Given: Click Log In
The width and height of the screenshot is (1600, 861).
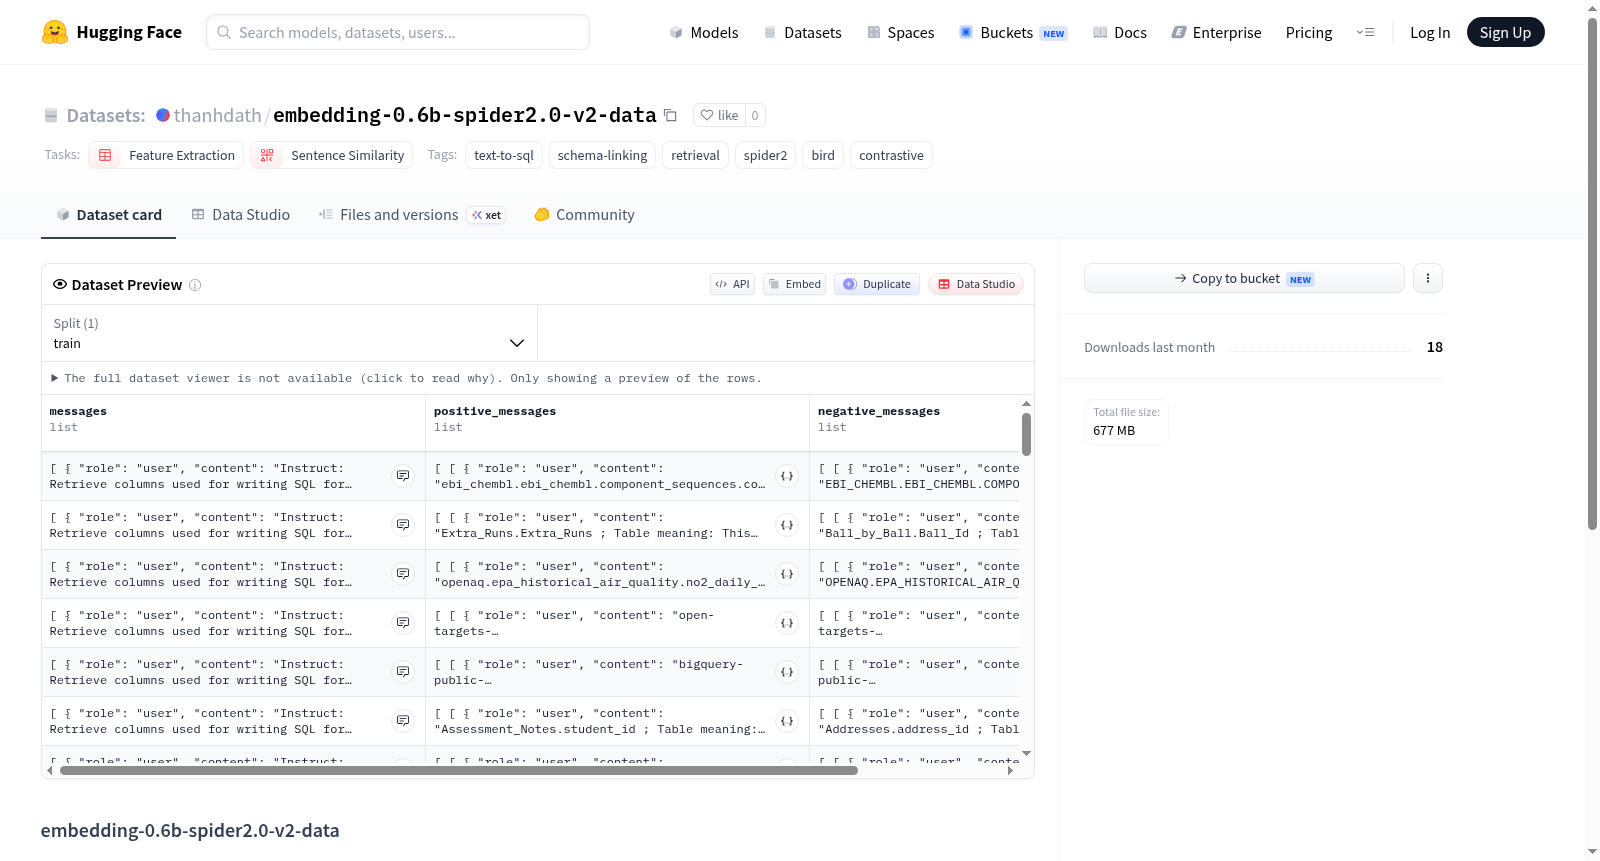Looking at the screenshot, I should [x=1430, y=33].
